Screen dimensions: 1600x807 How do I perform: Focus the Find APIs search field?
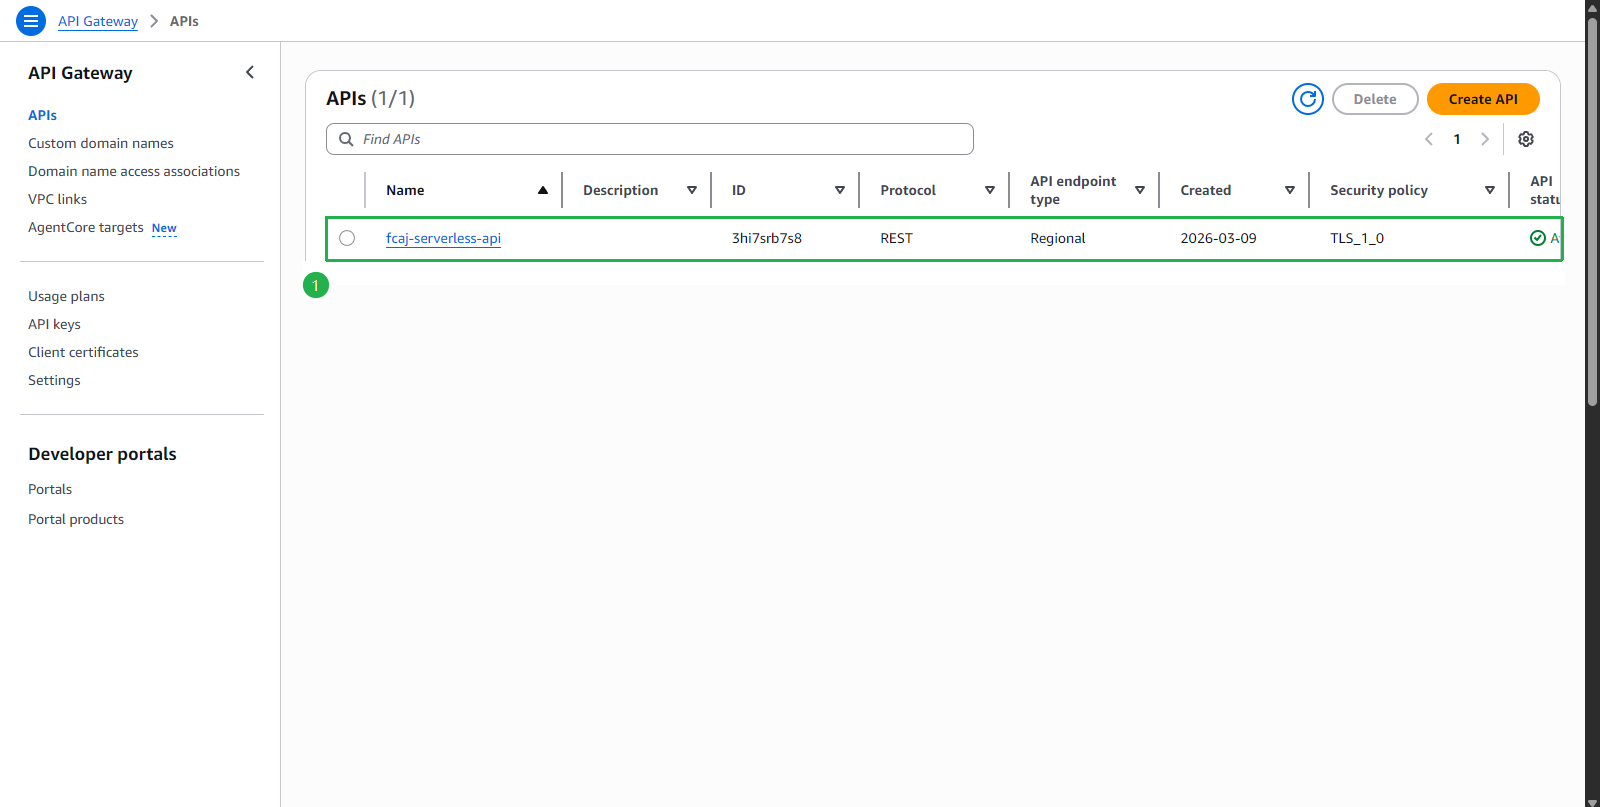coord(650,139)
